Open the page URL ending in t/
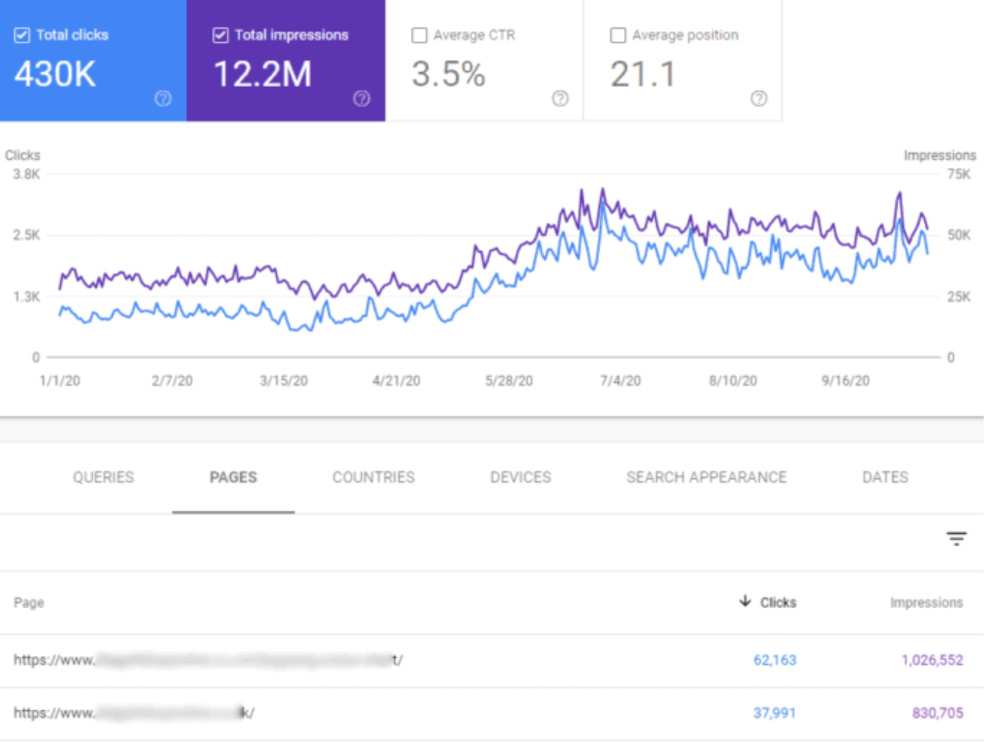The image size is (1000, 750). [x=208, y=660]
